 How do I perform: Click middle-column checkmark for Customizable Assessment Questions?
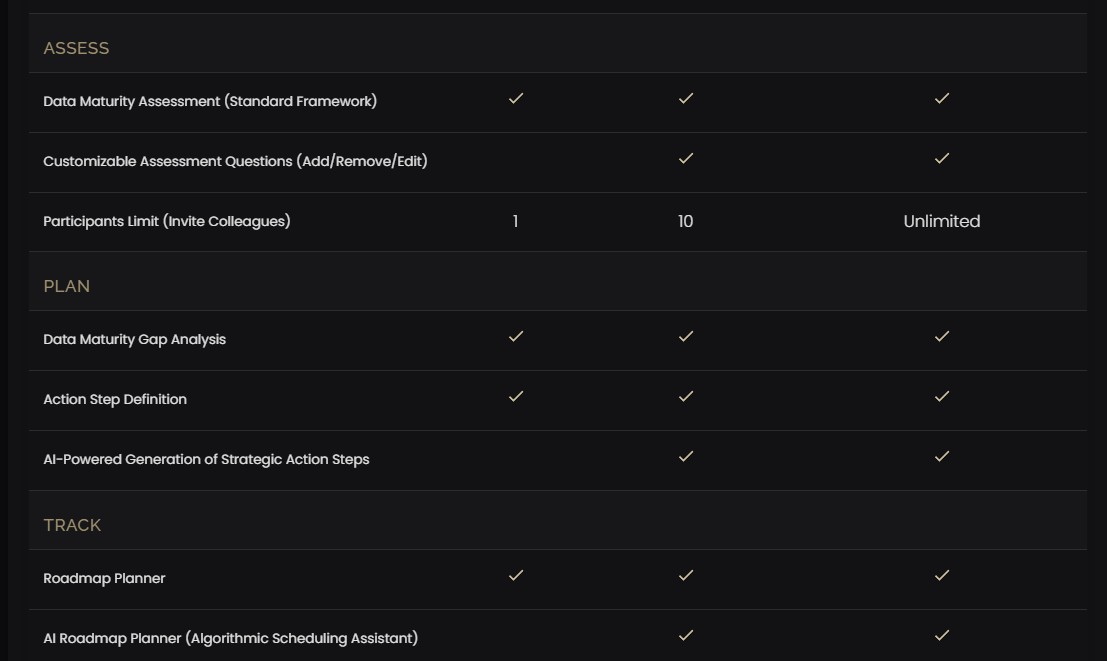[x=686, y=158]
